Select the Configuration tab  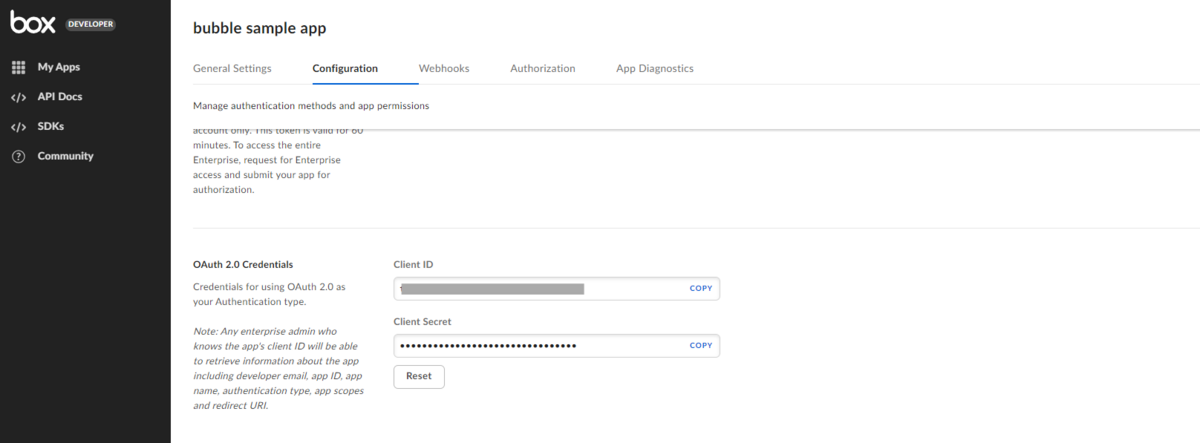[345, 69]
